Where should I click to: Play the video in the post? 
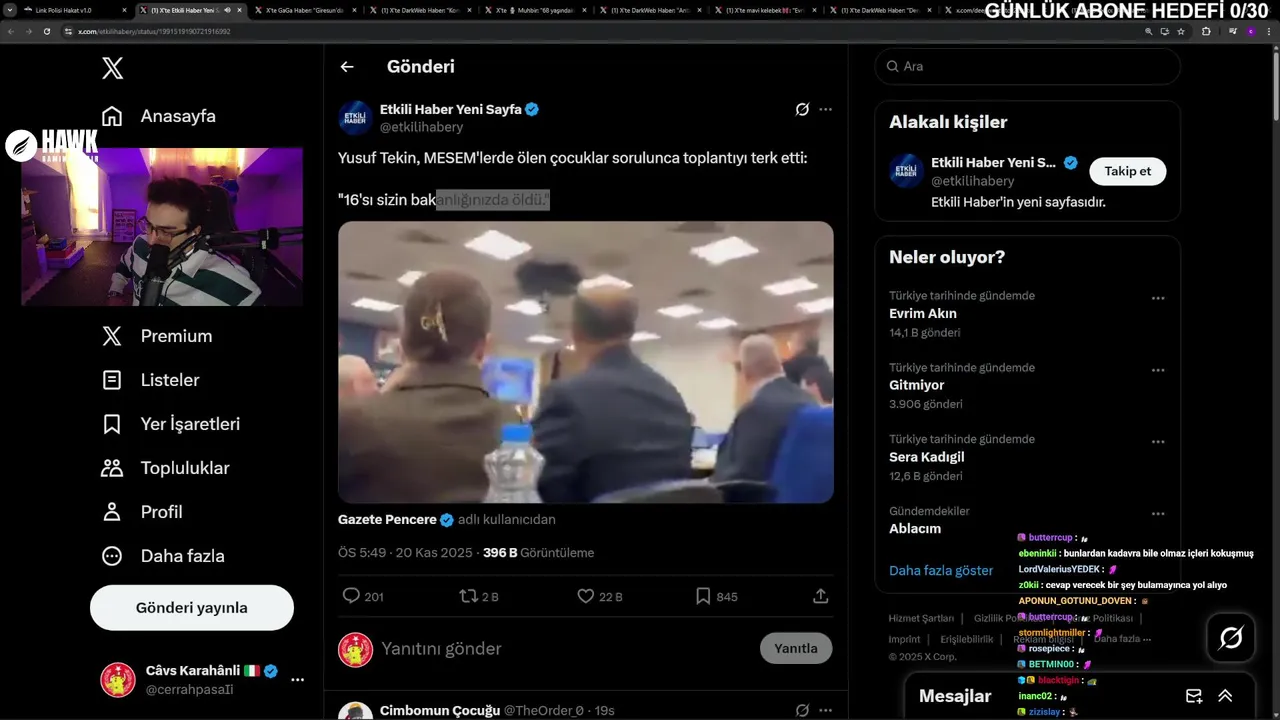pos(585,362)
